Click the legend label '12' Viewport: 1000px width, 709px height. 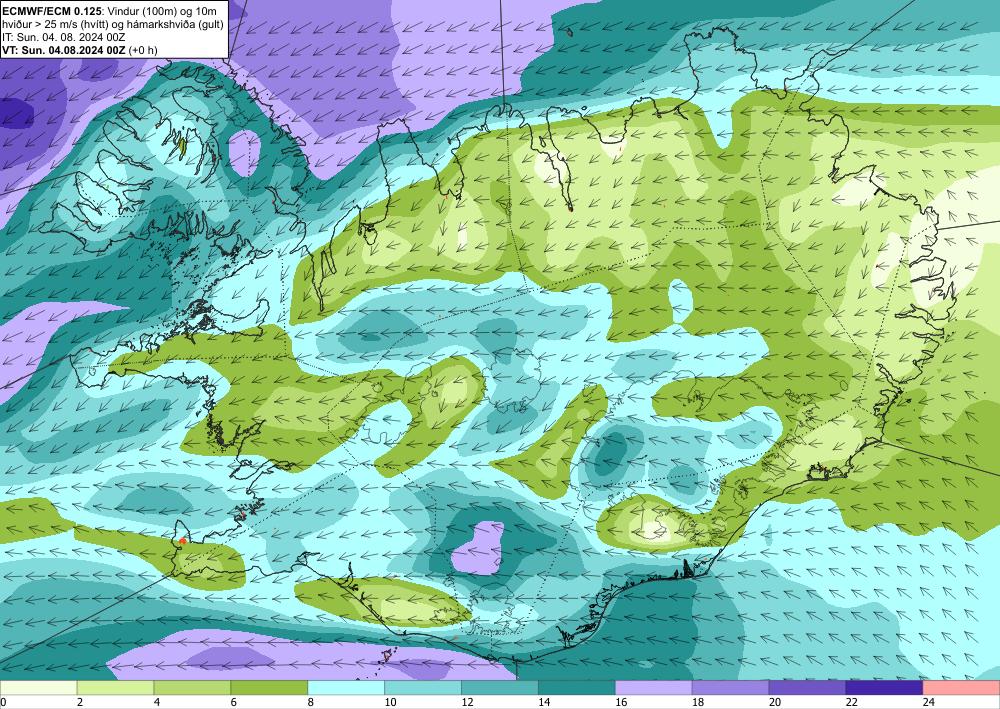pyautogui.click(x=468, y=702)
